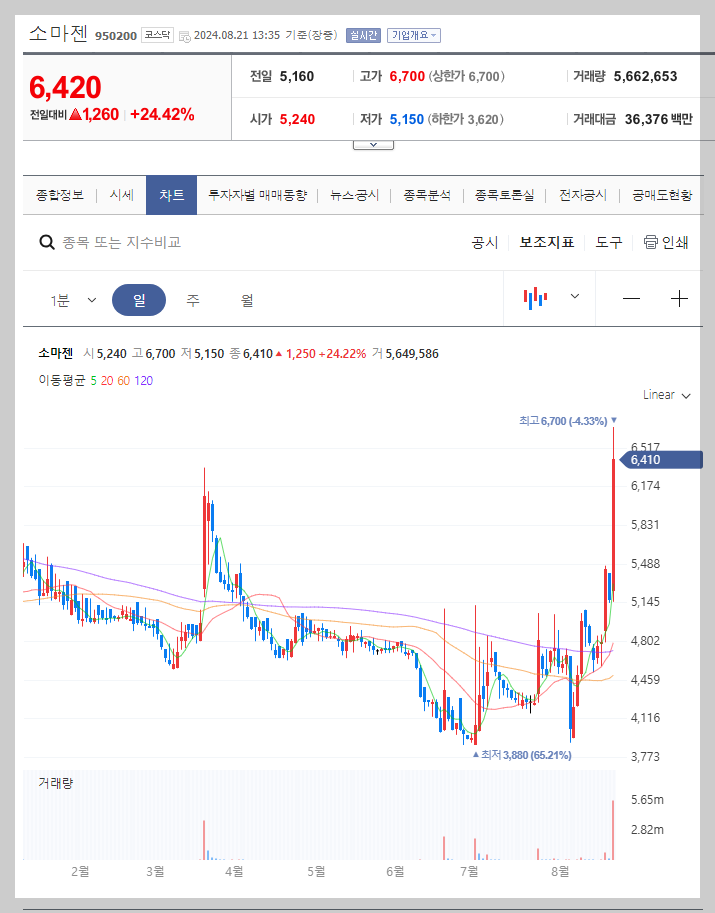
Task: Collapse the price summary panel chevron
Action: click(373, 143)
